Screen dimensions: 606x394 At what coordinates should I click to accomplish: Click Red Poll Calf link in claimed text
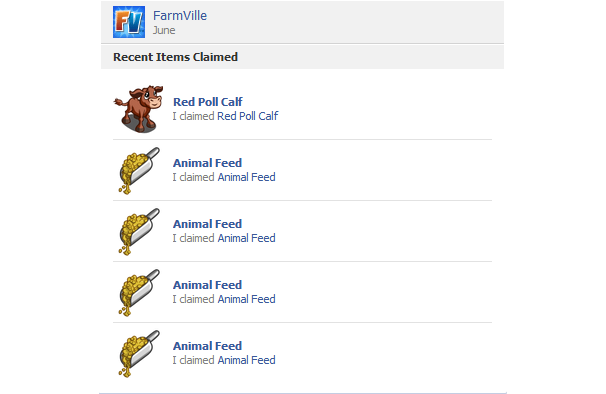(247, 116)
